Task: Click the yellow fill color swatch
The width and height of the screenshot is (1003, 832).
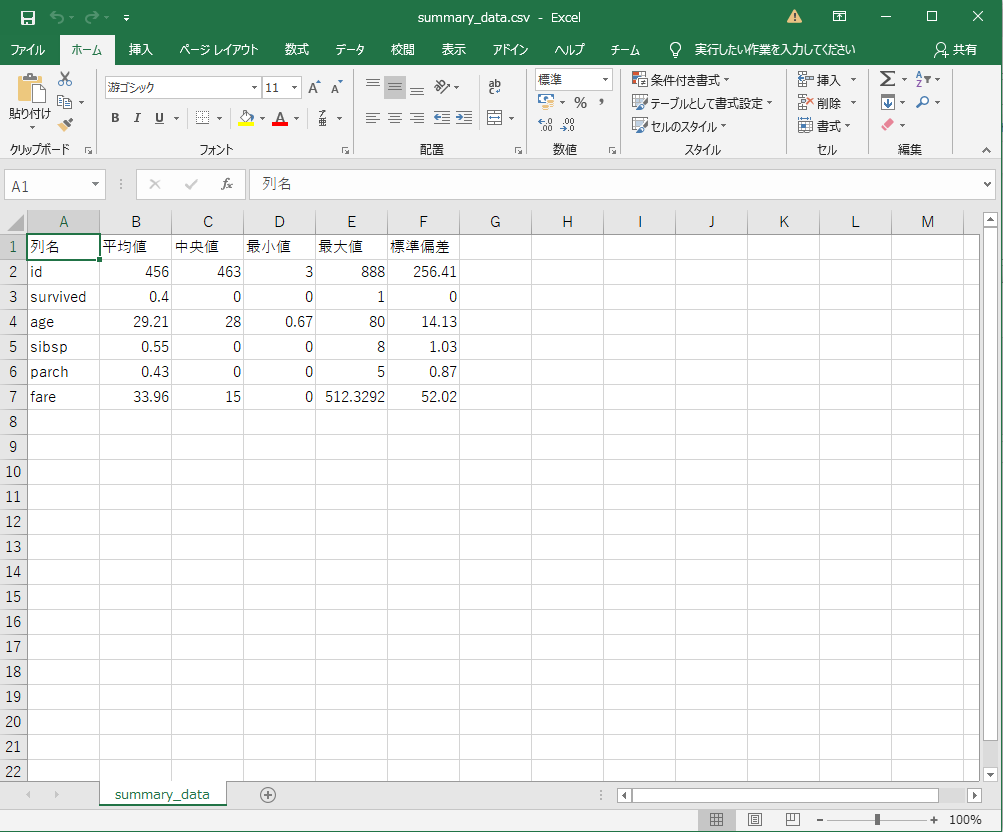Action: 246,118
